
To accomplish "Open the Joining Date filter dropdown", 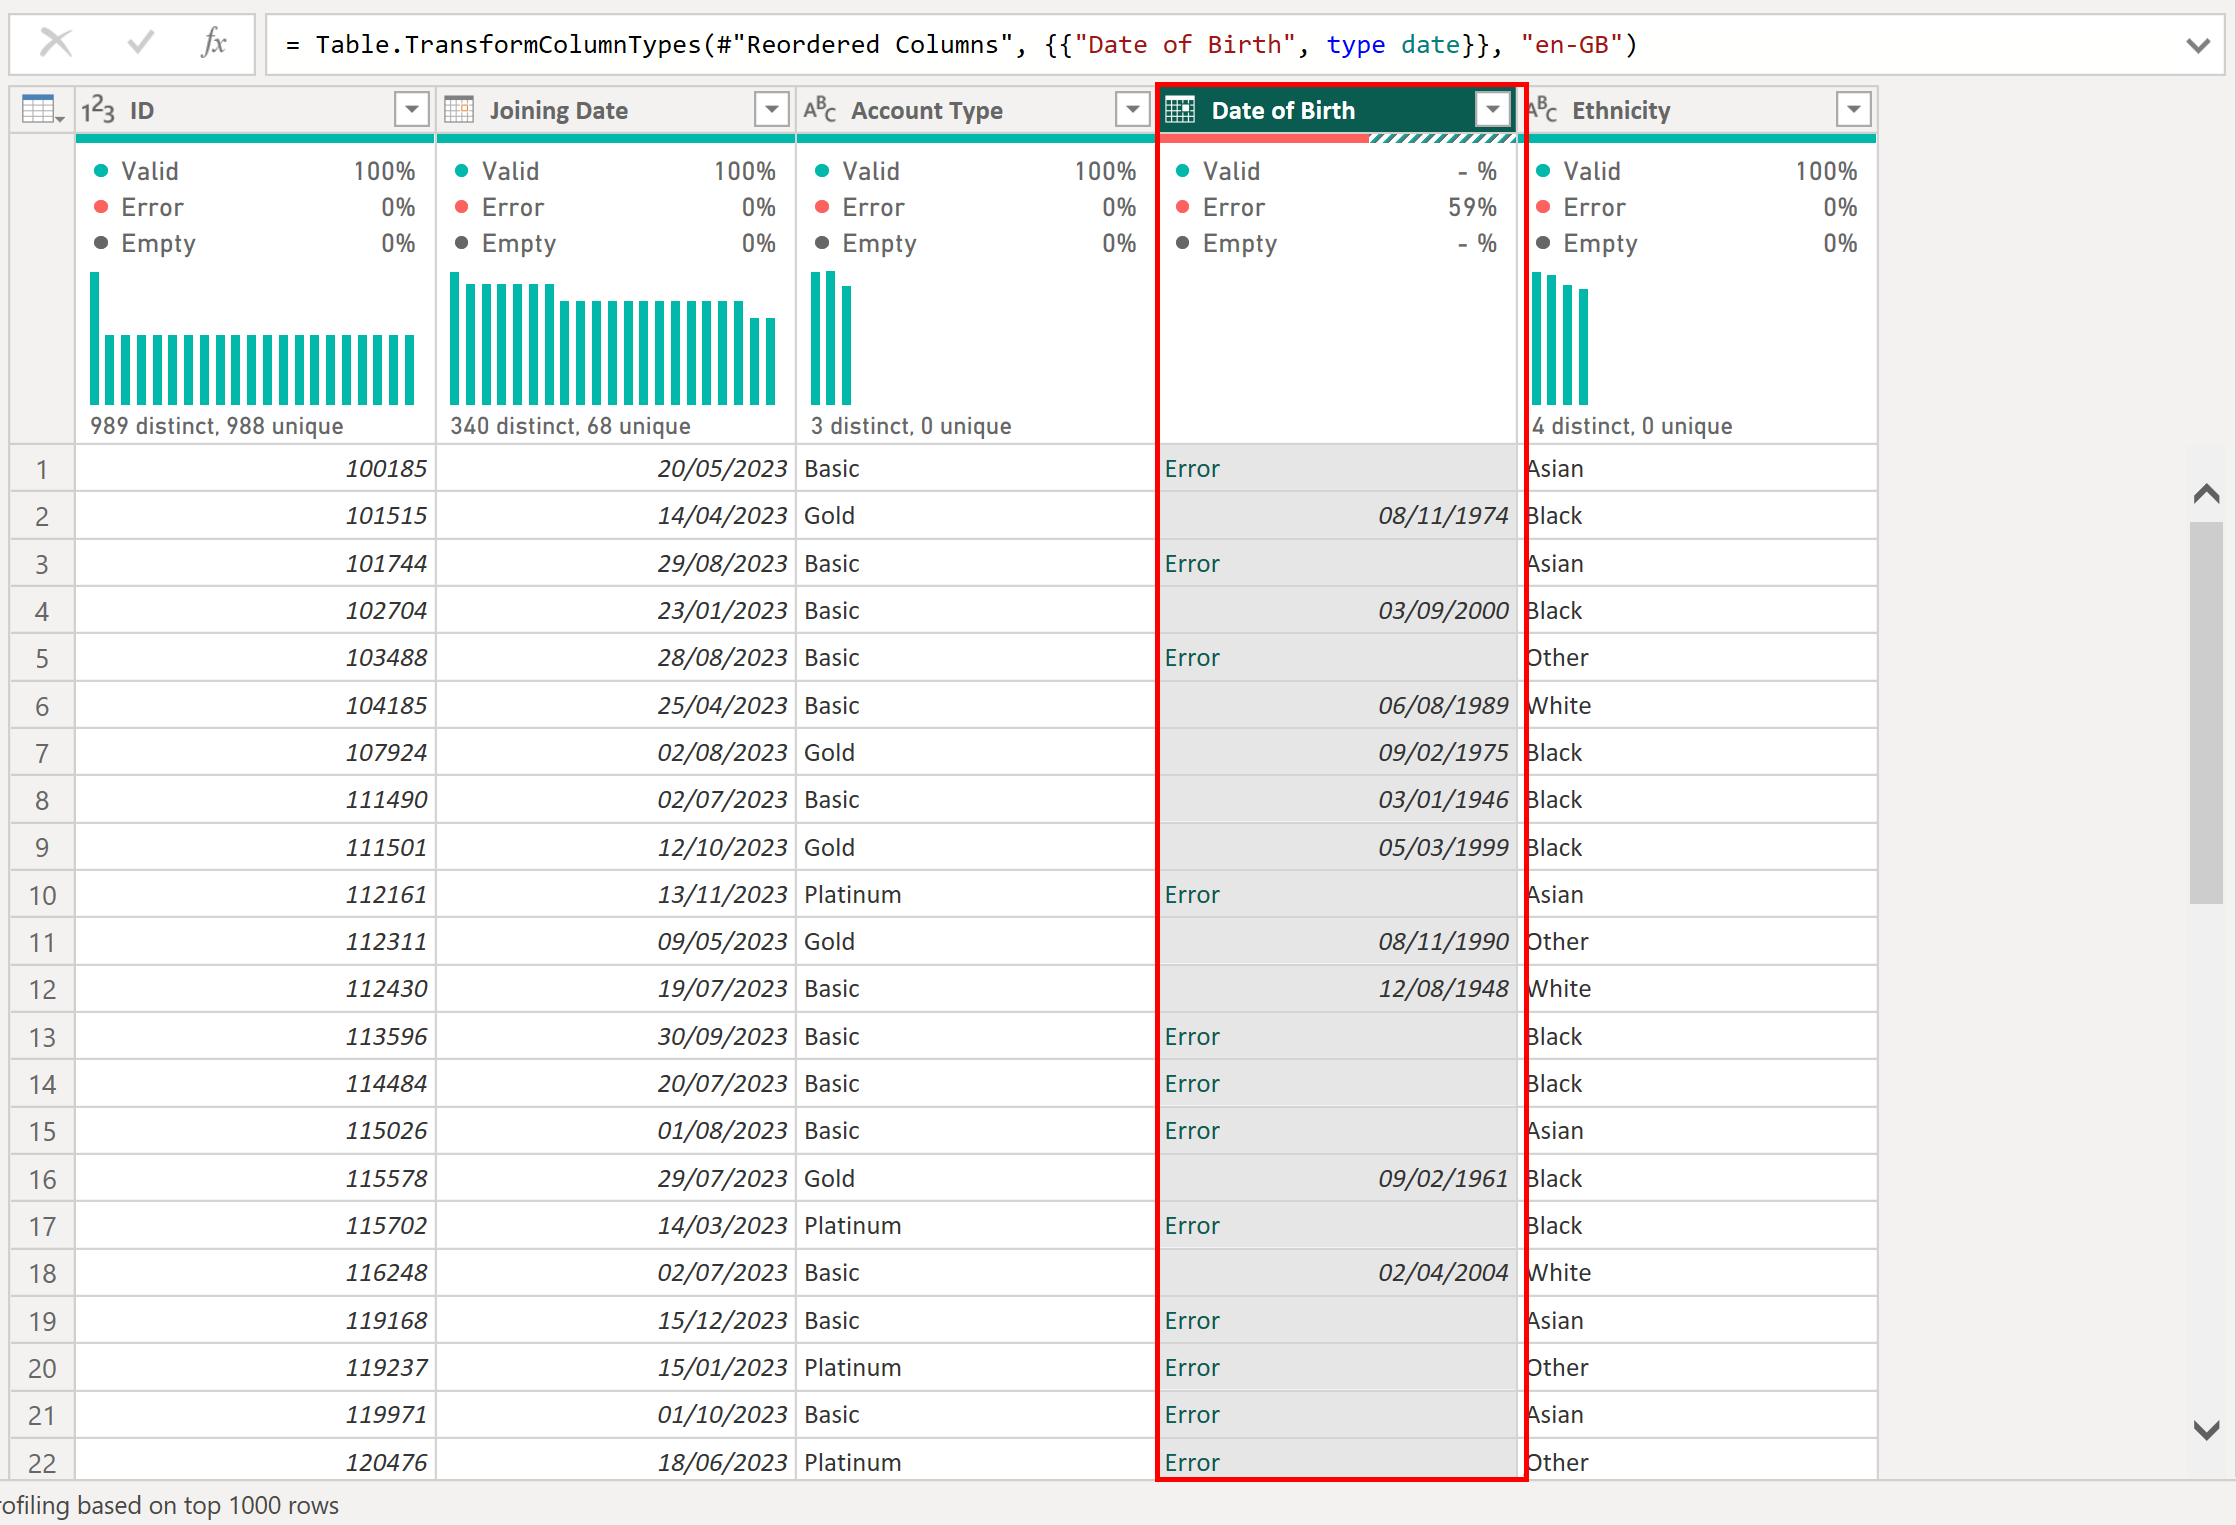I will (x=771, y=109).
